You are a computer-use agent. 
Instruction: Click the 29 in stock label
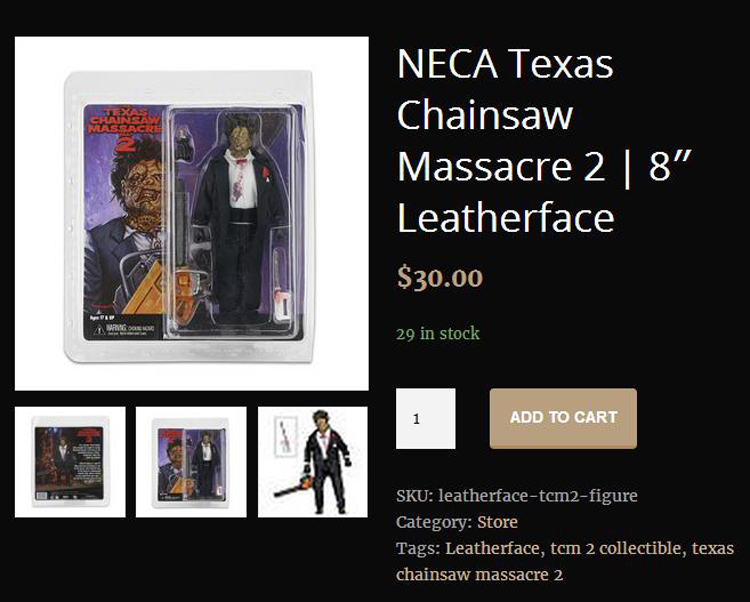click(x=438, y=333)
